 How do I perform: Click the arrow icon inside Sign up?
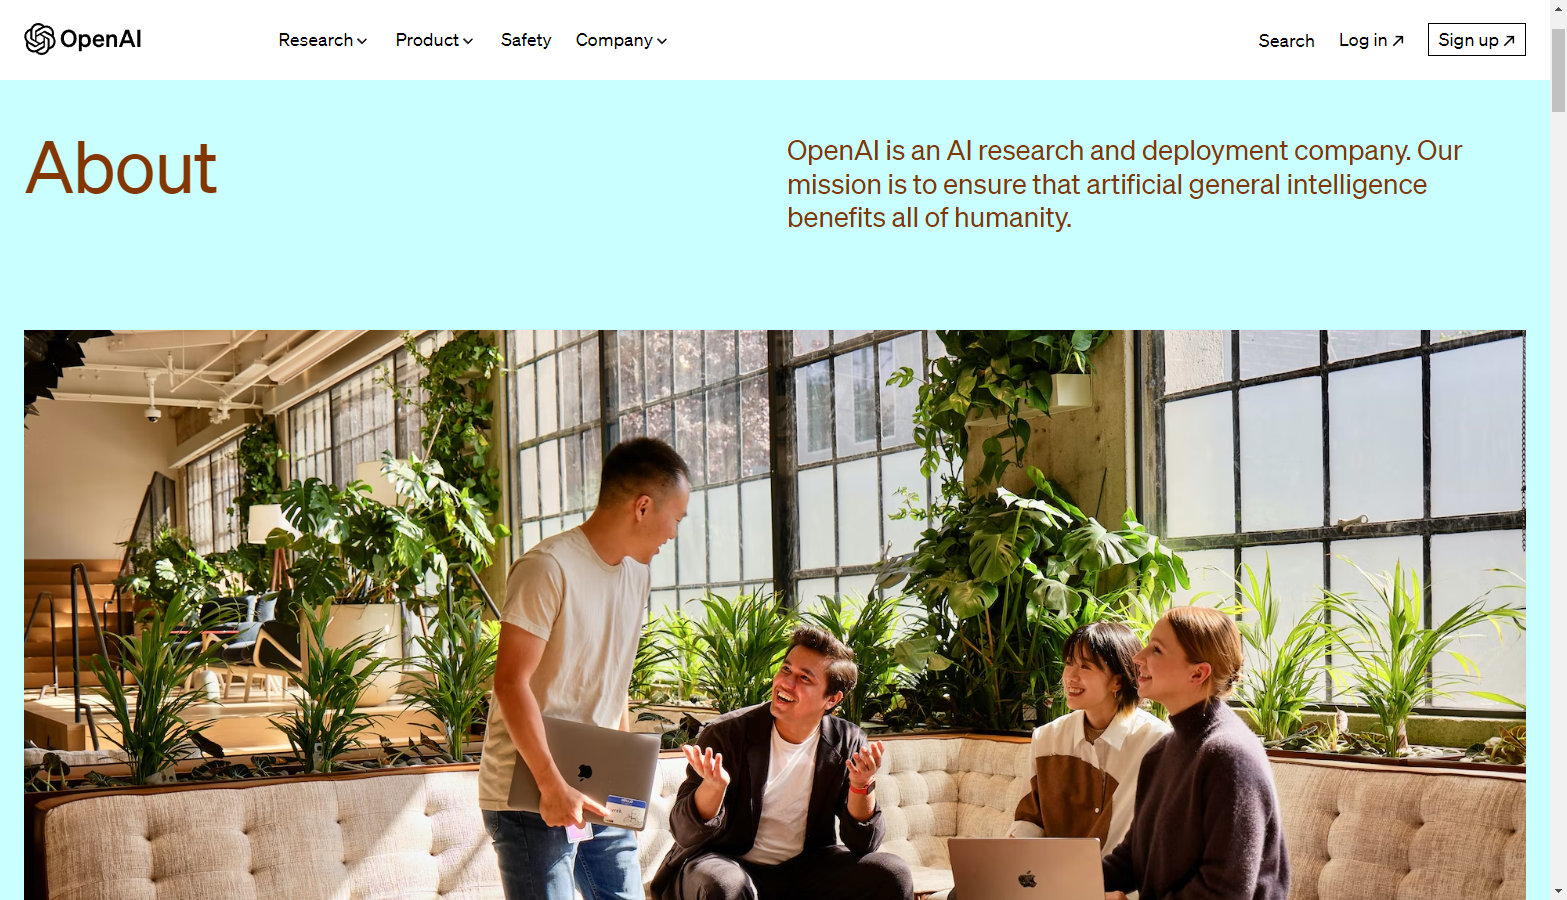point(1509,41)
